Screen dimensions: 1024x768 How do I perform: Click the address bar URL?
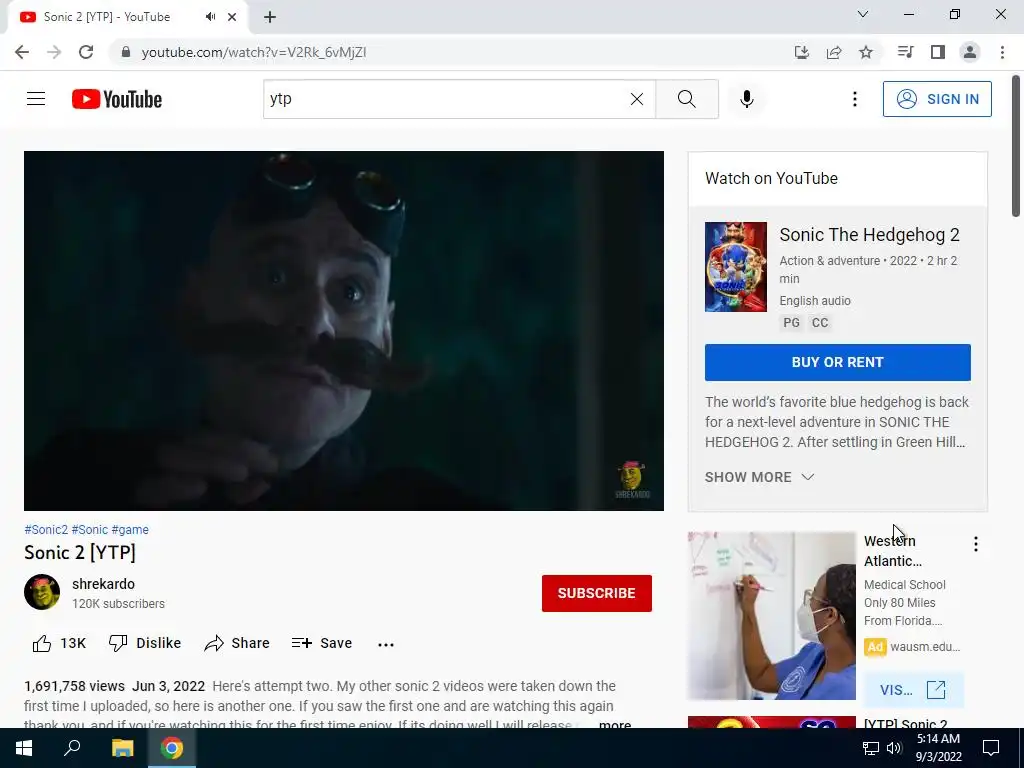coord(253,52)
